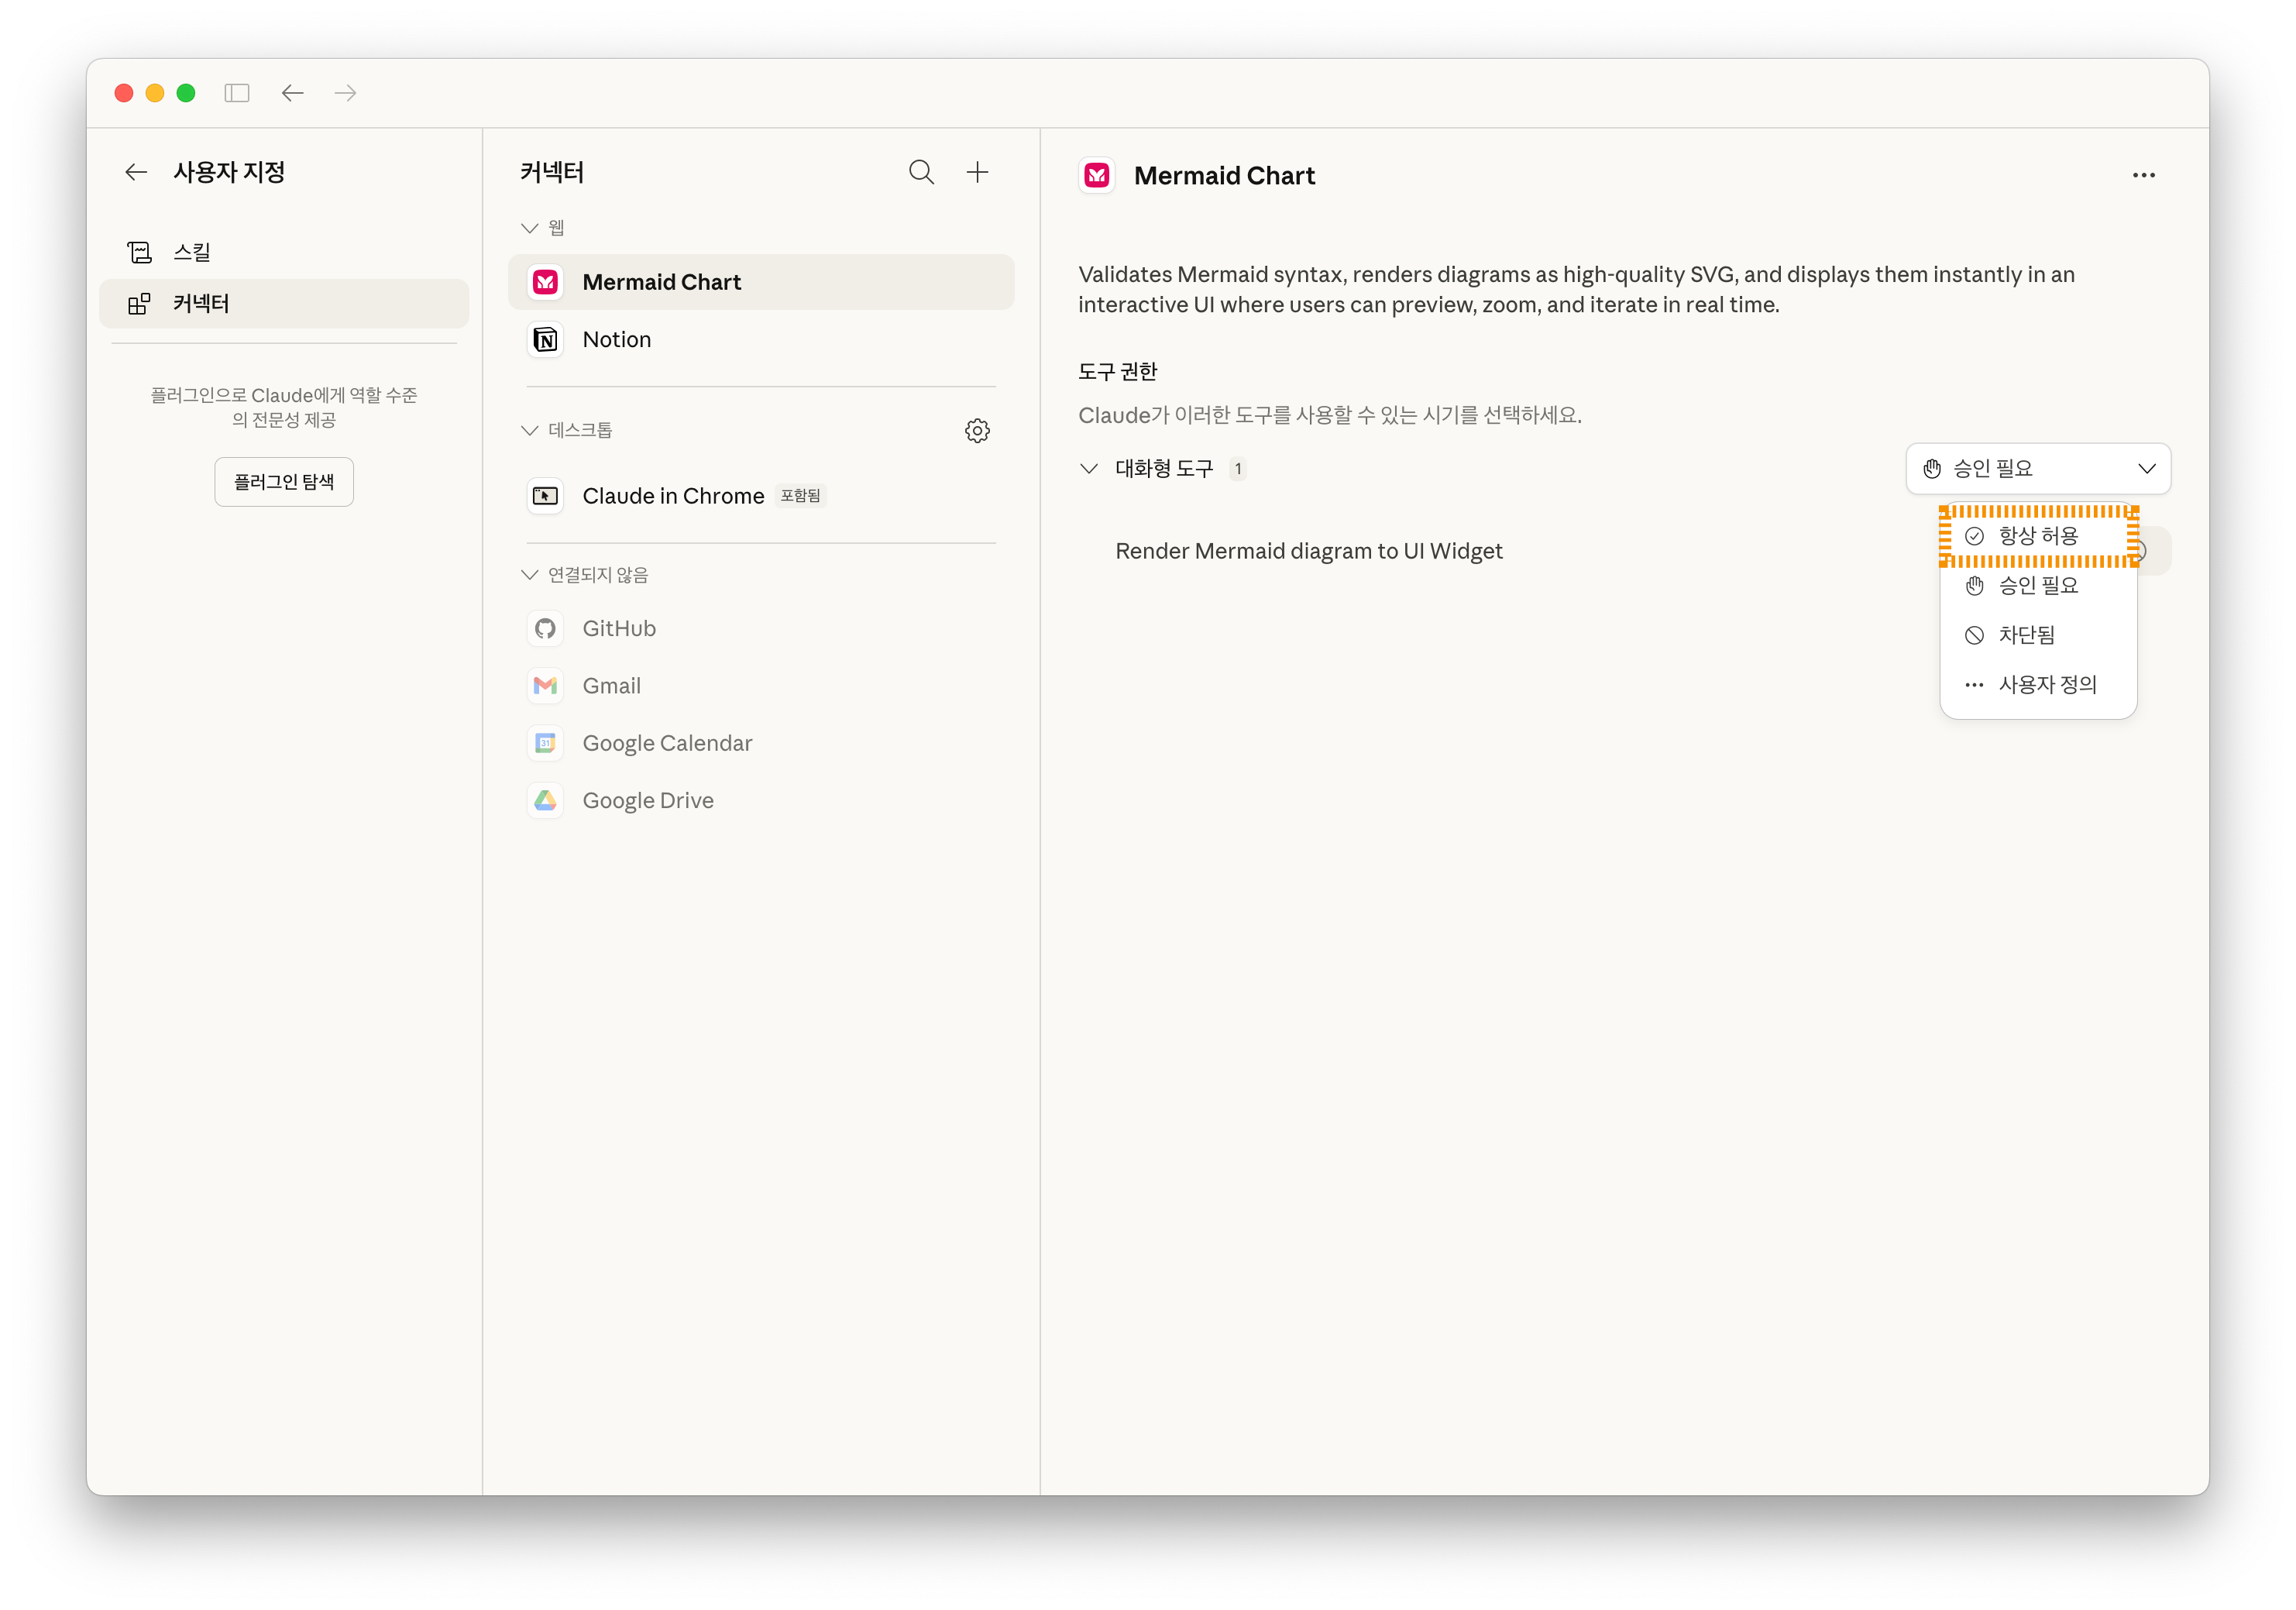Collapse the 대화형 도구 section
Viewport: 2296px width, 1610px height.
pyautogui.click(x=1089, y=468)
